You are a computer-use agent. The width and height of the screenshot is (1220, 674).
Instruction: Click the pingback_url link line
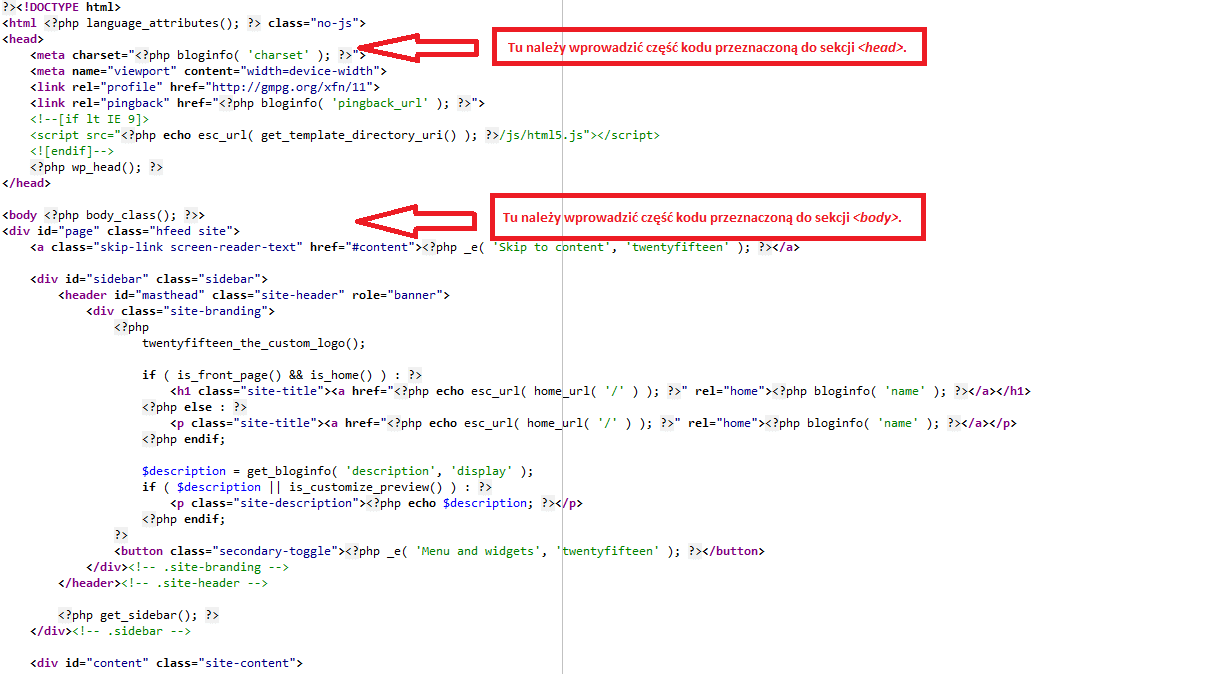(x=257, y=103)
